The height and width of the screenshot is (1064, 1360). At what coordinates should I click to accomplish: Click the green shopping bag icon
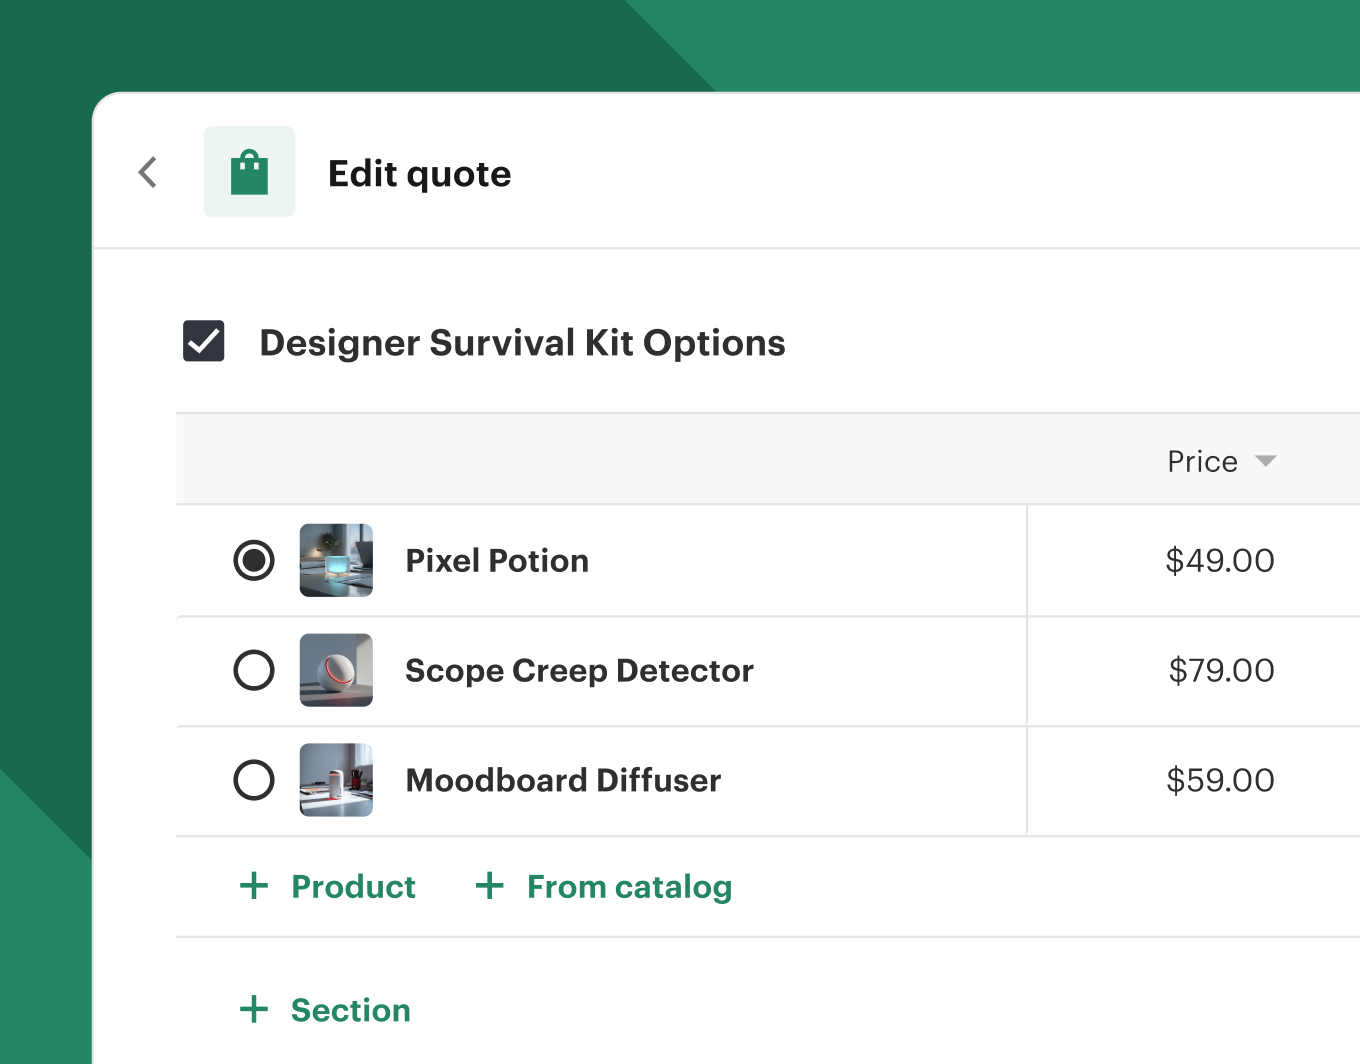pyautogui.click(x=249, y=172)
